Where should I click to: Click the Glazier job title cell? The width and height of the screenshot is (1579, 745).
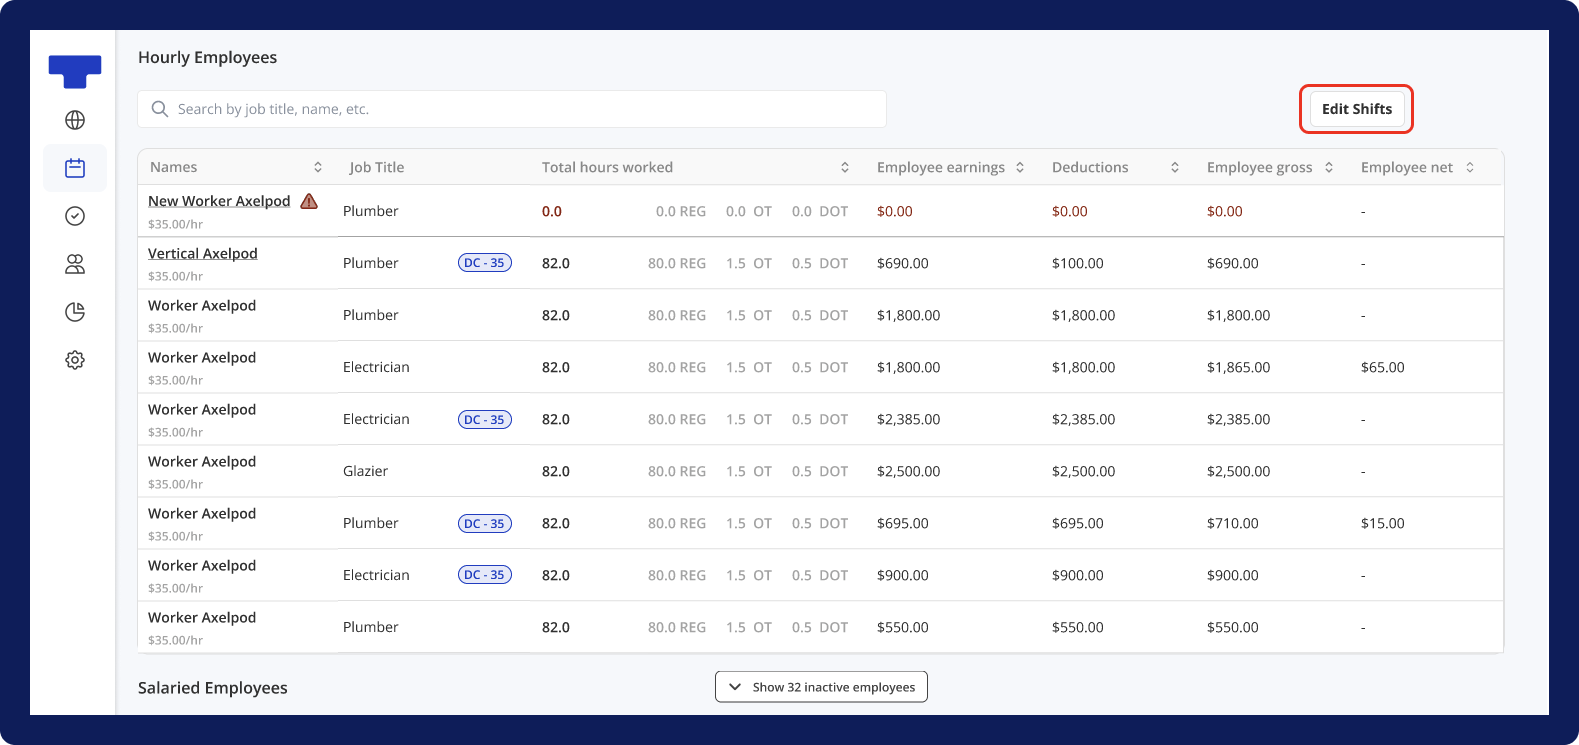(x=366, y=471)
